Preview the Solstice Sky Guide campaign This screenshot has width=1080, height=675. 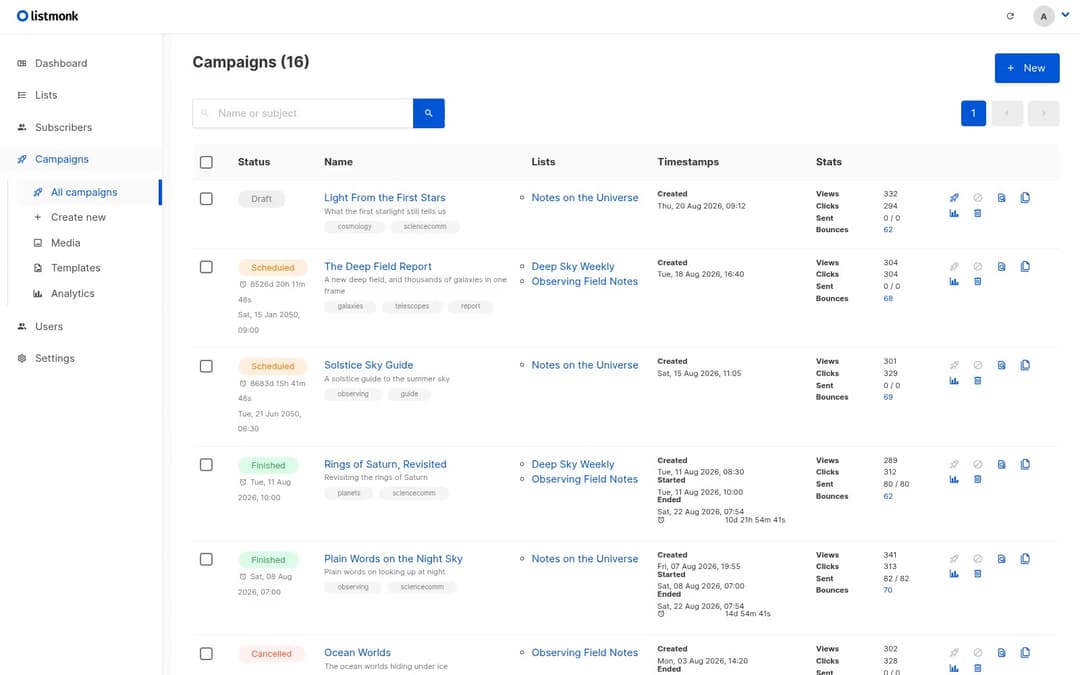pyautogui.click(x=1001, y=365)
